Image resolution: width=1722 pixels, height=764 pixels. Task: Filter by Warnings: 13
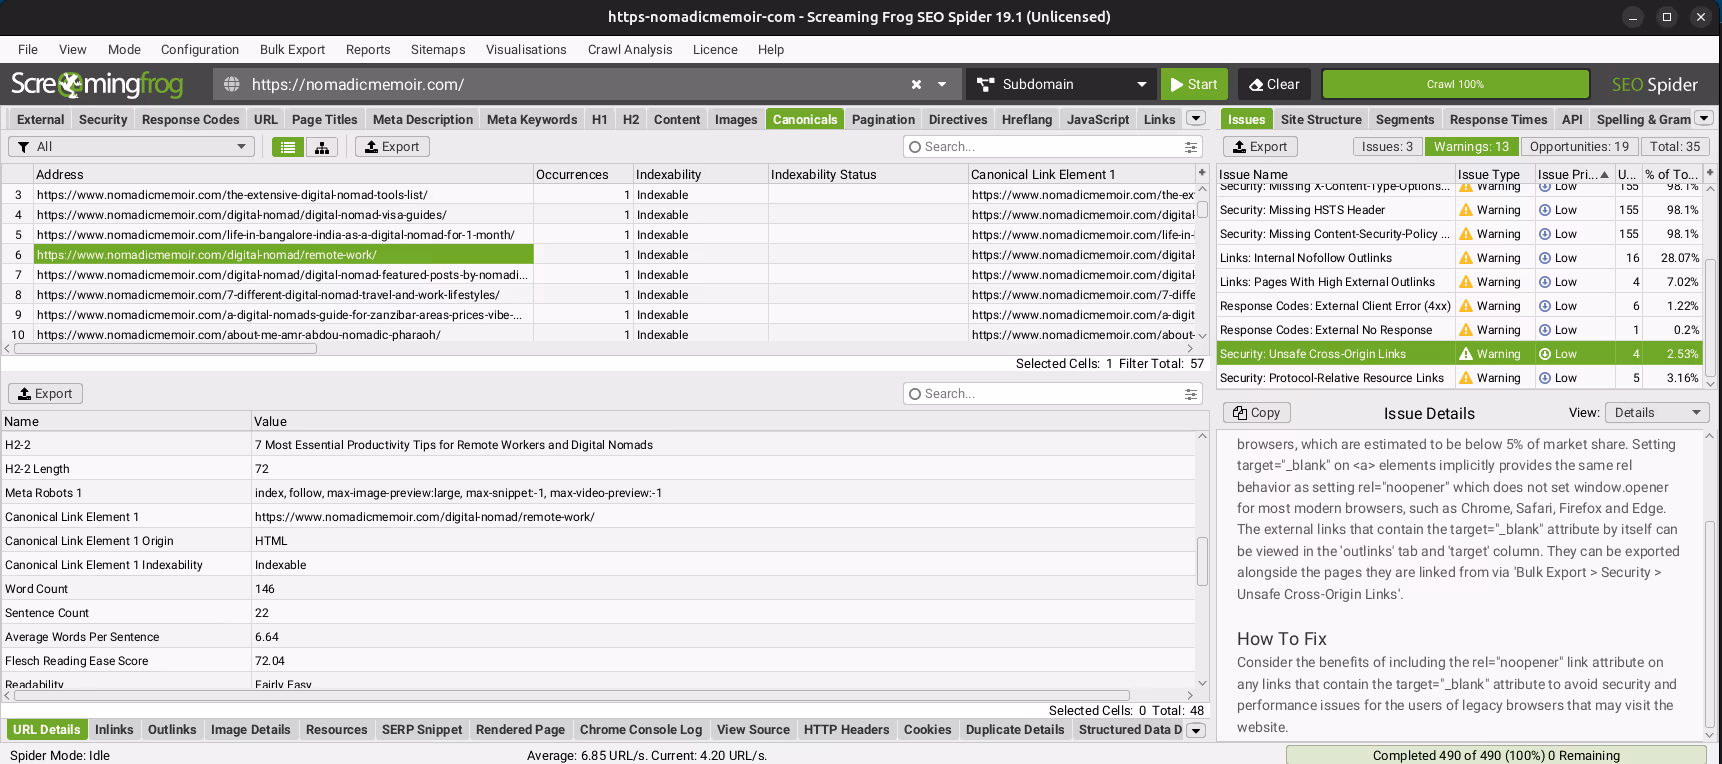(x=1471, y=147)
